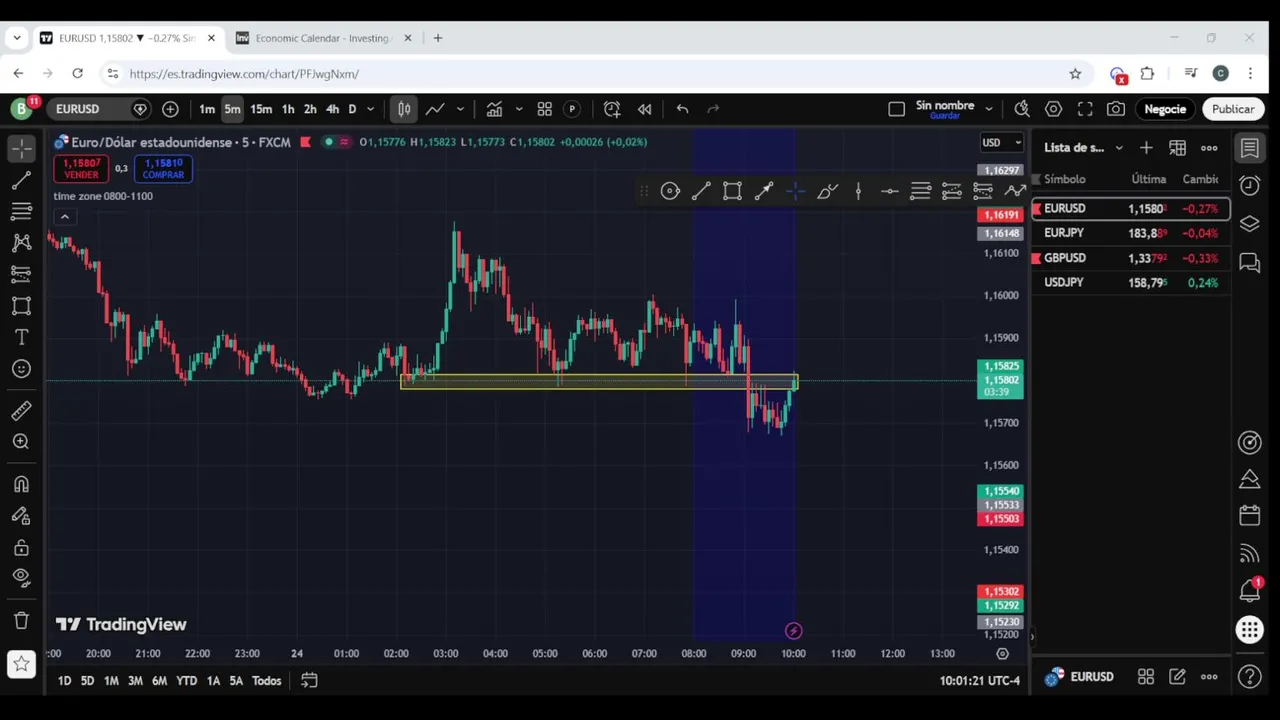Select the trend line tool in left toolbar
Viewport: 1280px width, 720px height.
21,180
